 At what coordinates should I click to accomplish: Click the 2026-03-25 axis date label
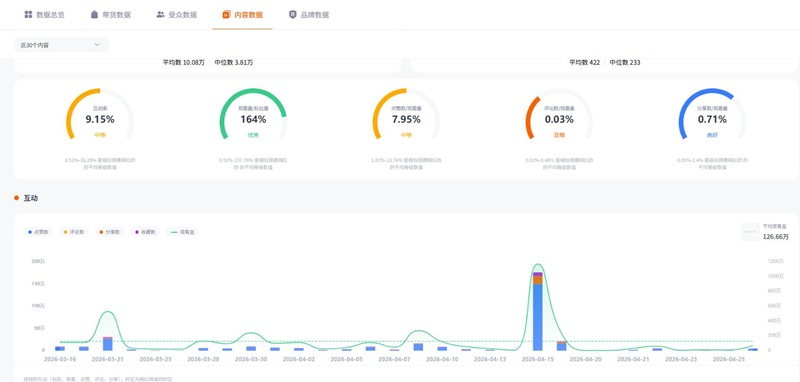coord(155,359)
